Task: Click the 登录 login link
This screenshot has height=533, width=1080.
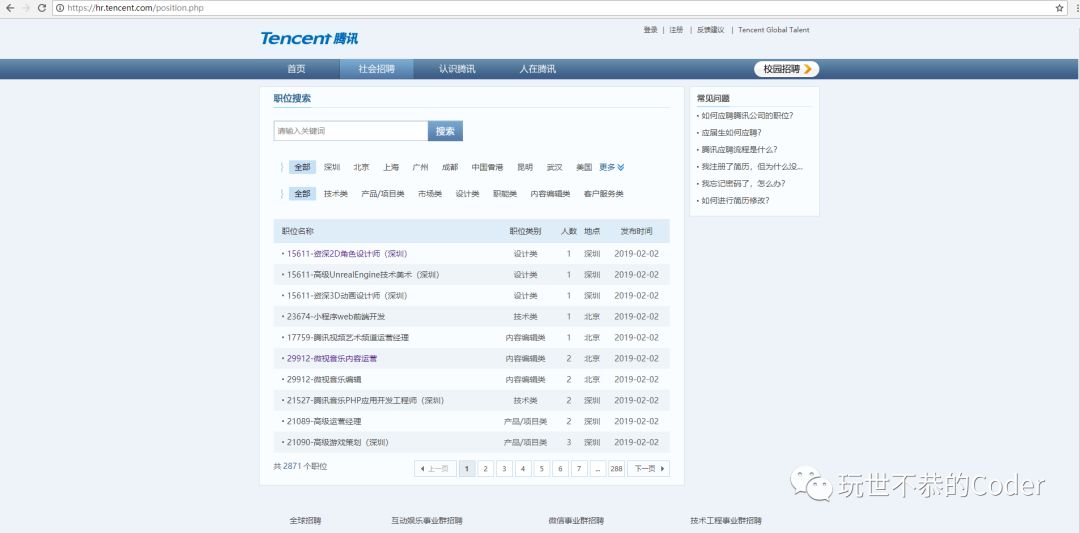Action: 650,30
